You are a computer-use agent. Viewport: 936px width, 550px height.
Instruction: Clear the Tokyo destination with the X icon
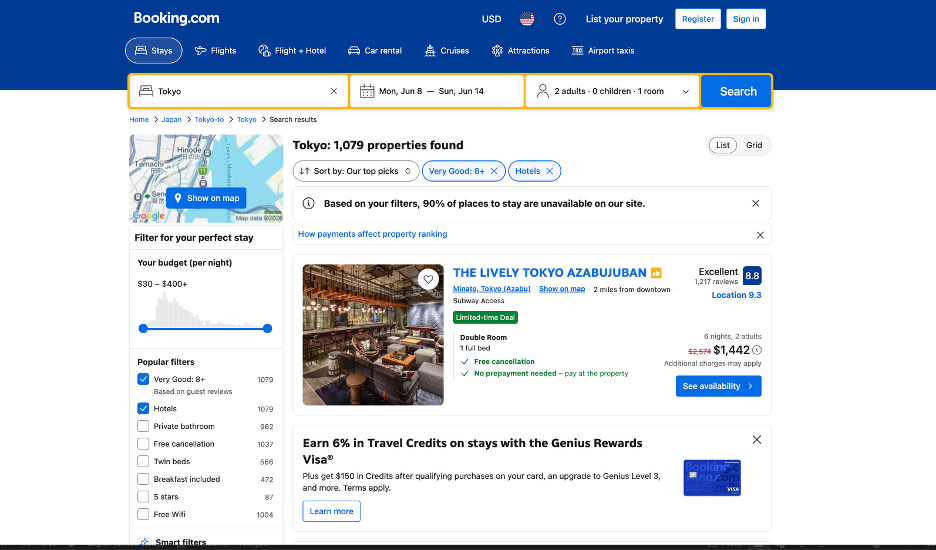(x=334, y=91)
